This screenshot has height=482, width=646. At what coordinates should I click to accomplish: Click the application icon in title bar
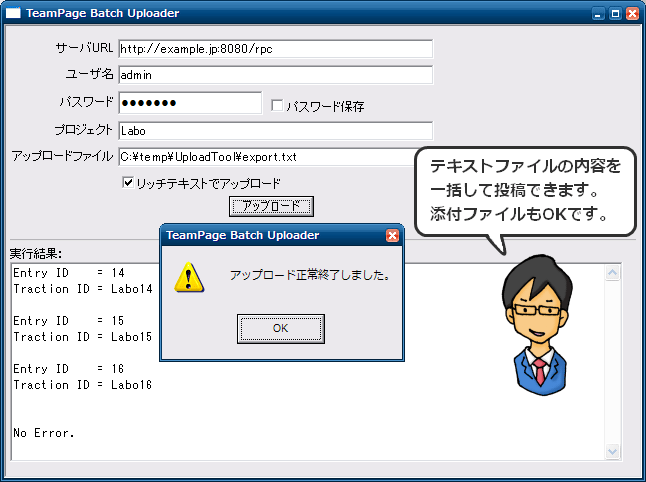(13, 13)
